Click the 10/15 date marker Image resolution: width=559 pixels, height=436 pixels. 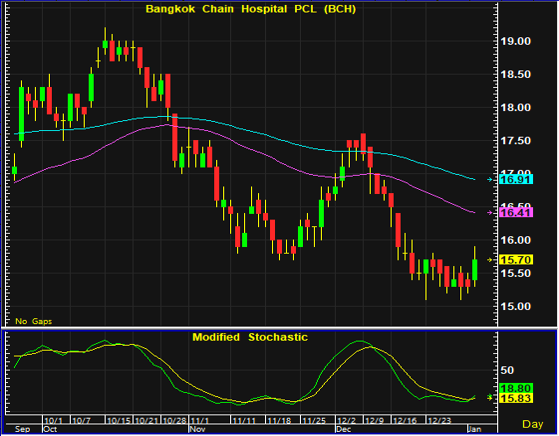pyautogui.click(x=119, y=421)
